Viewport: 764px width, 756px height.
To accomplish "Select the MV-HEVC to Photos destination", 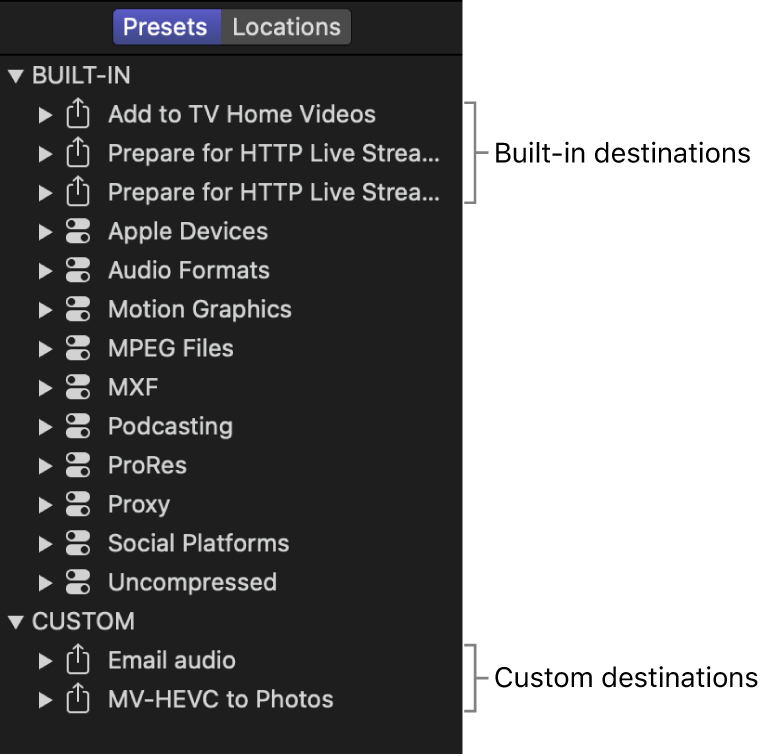I will 220,699.
